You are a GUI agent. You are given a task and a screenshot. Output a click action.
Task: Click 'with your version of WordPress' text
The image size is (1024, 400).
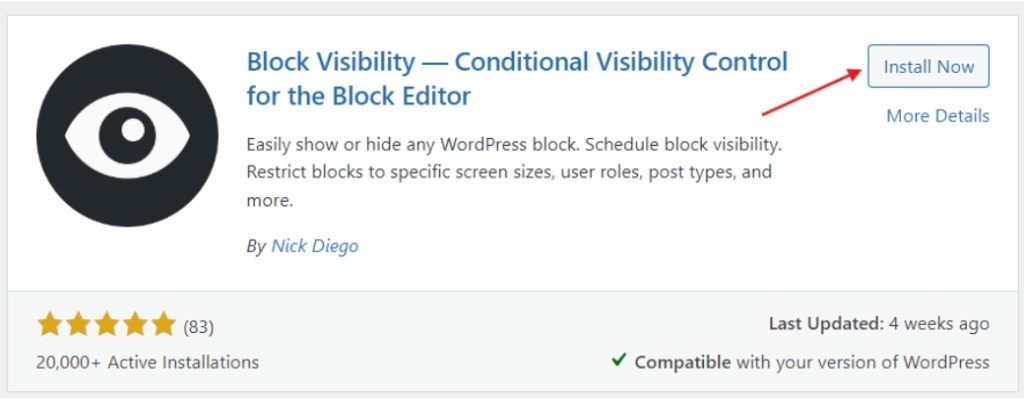point(863,362)
